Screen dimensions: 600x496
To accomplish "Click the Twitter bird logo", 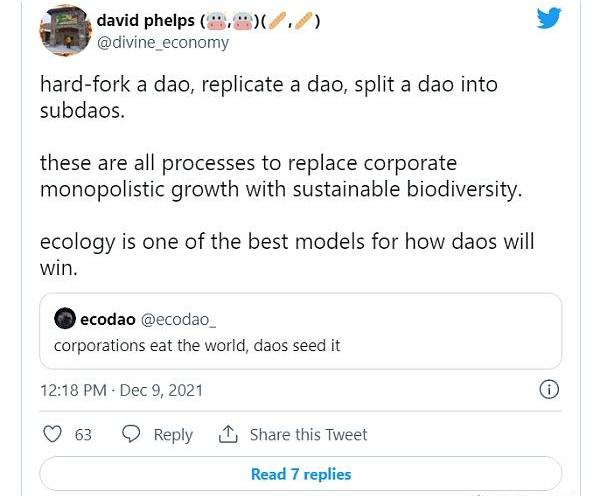I will coord(549,18).
